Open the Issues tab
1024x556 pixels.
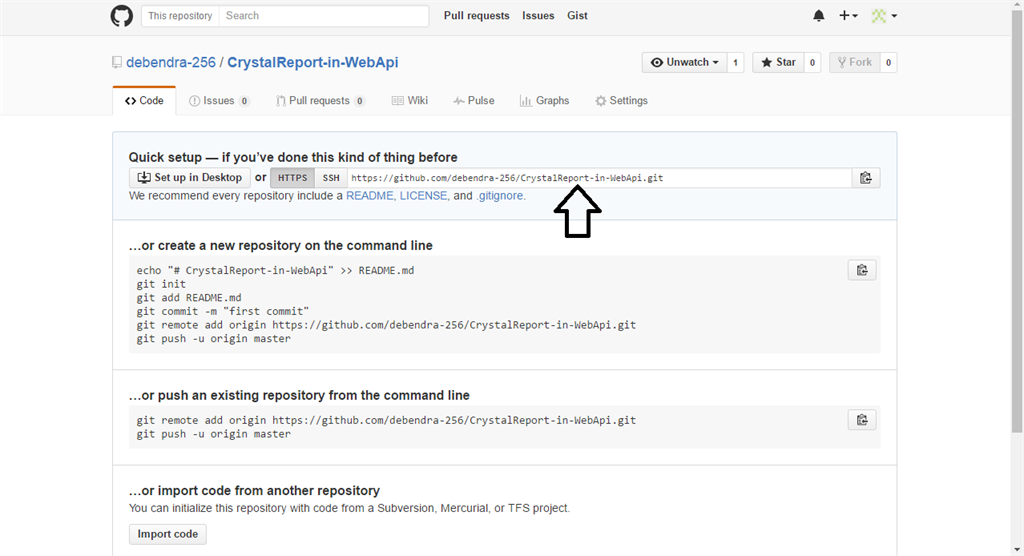click(219, 101)
